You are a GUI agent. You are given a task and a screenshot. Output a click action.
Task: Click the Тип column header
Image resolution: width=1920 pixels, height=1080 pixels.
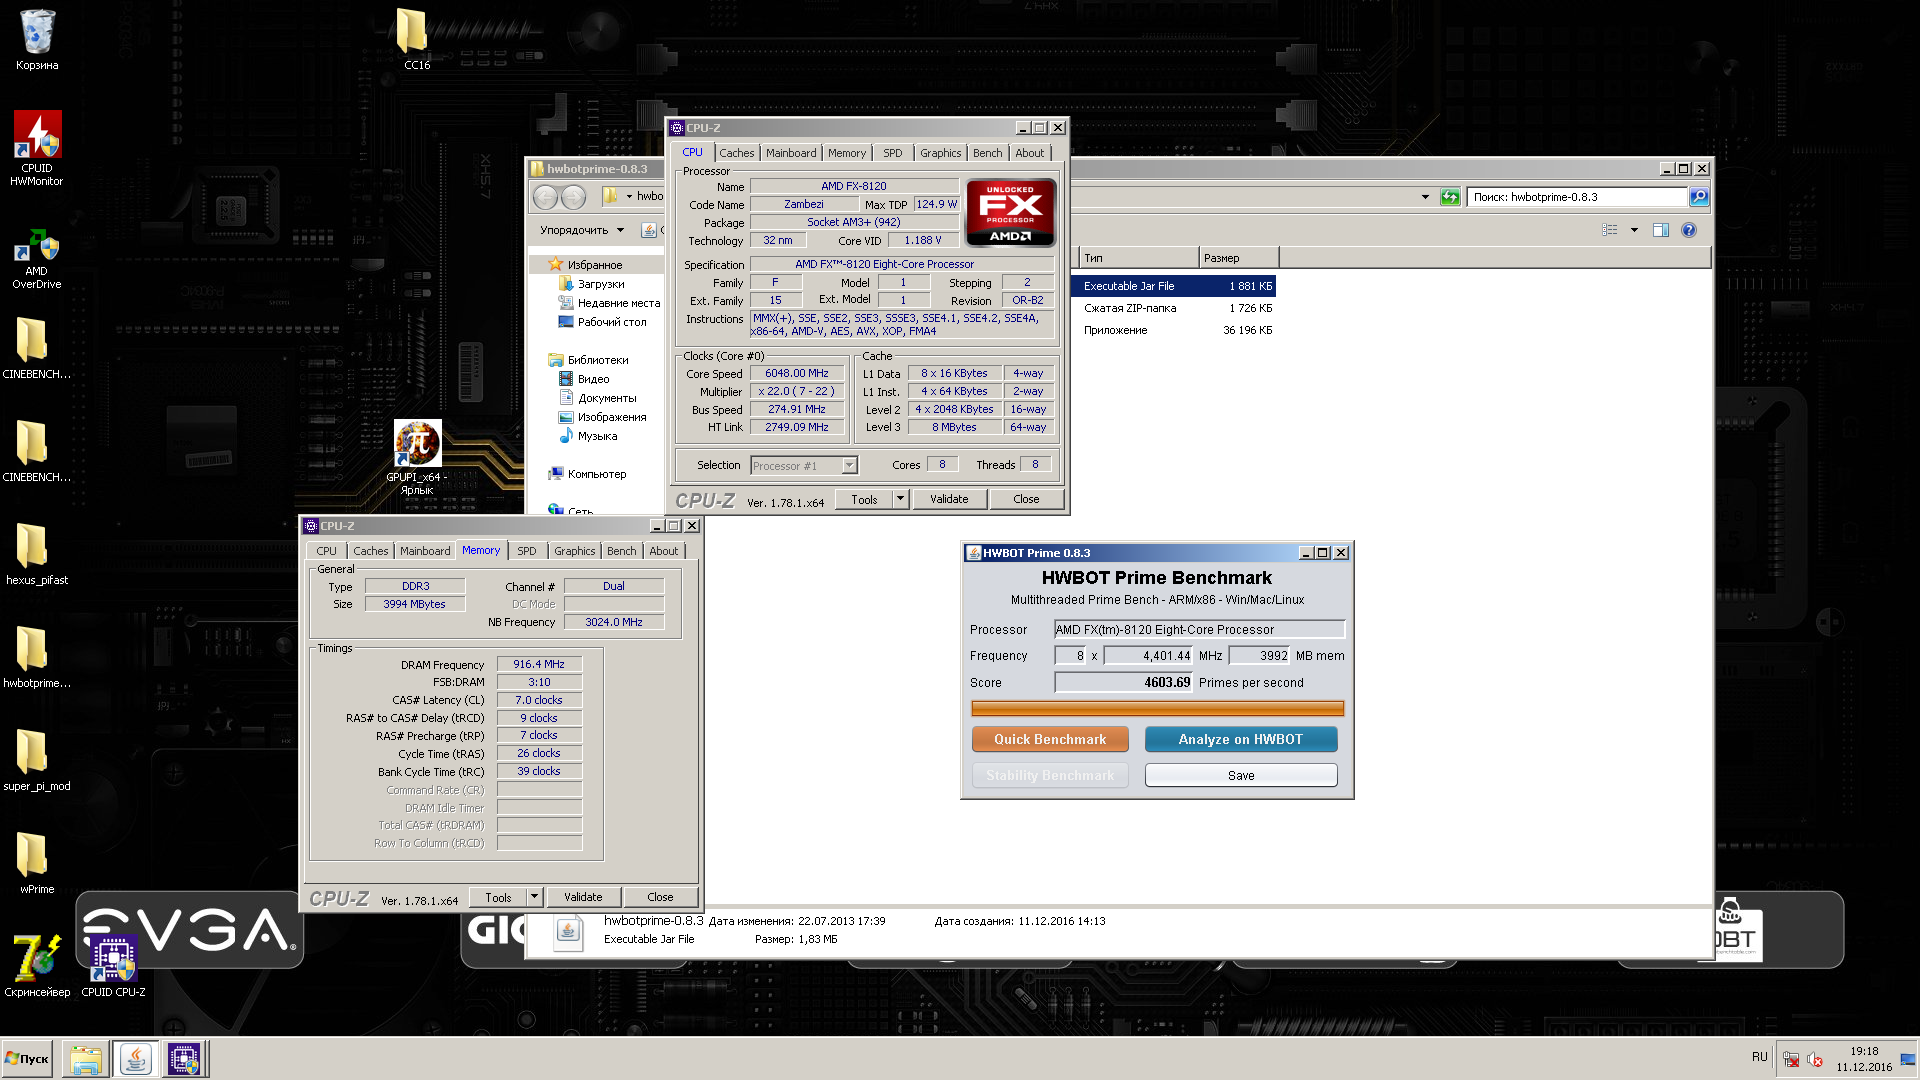[x=1138, y=258]
